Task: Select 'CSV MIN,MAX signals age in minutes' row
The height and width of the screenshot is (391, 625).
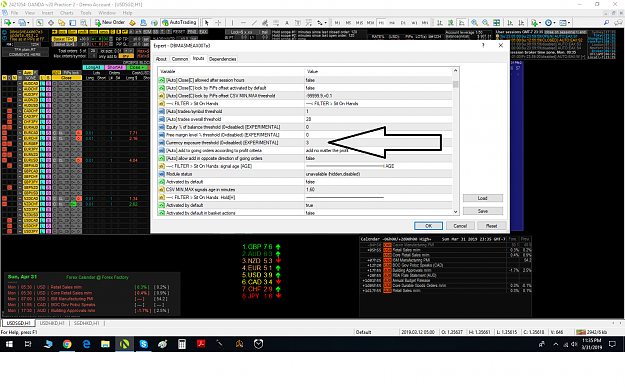Action: [305, 190]
